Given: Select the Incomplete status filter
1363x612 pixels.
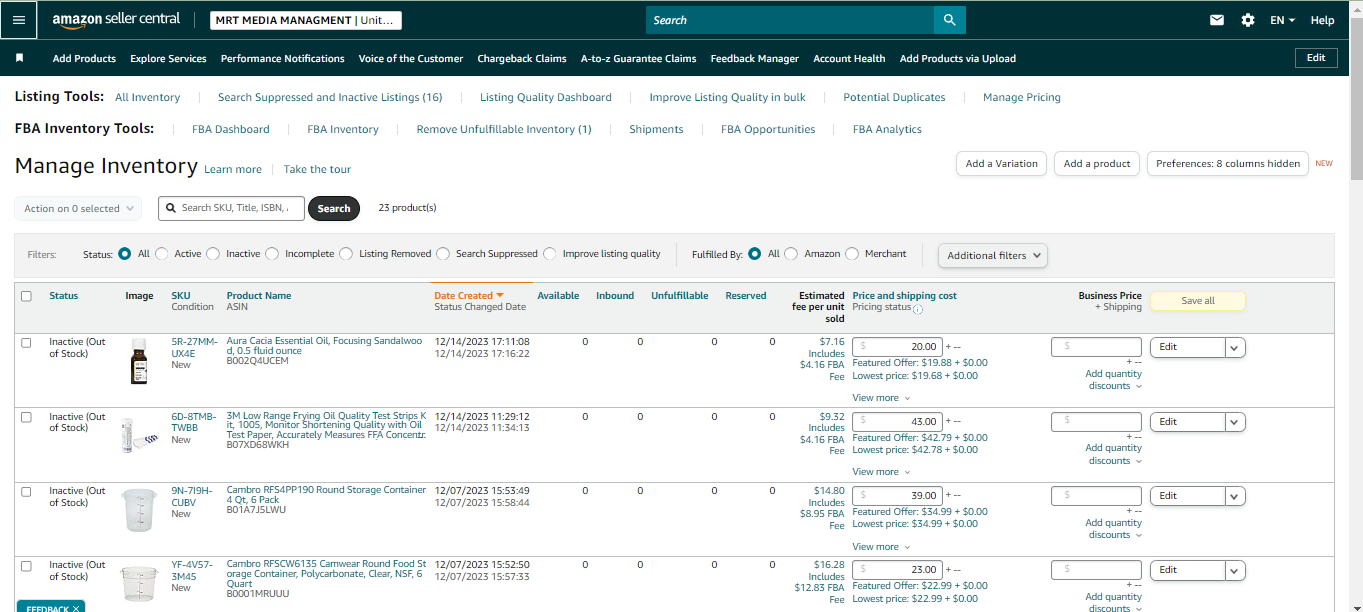Looking at the screenshot, I should pyautogui.click(x=272, y=254).
